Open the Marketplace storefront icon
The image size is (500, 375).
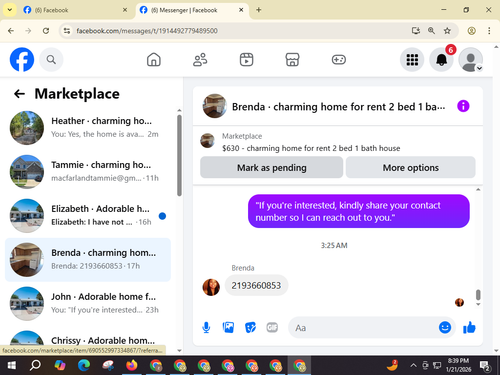click(292, 60)
